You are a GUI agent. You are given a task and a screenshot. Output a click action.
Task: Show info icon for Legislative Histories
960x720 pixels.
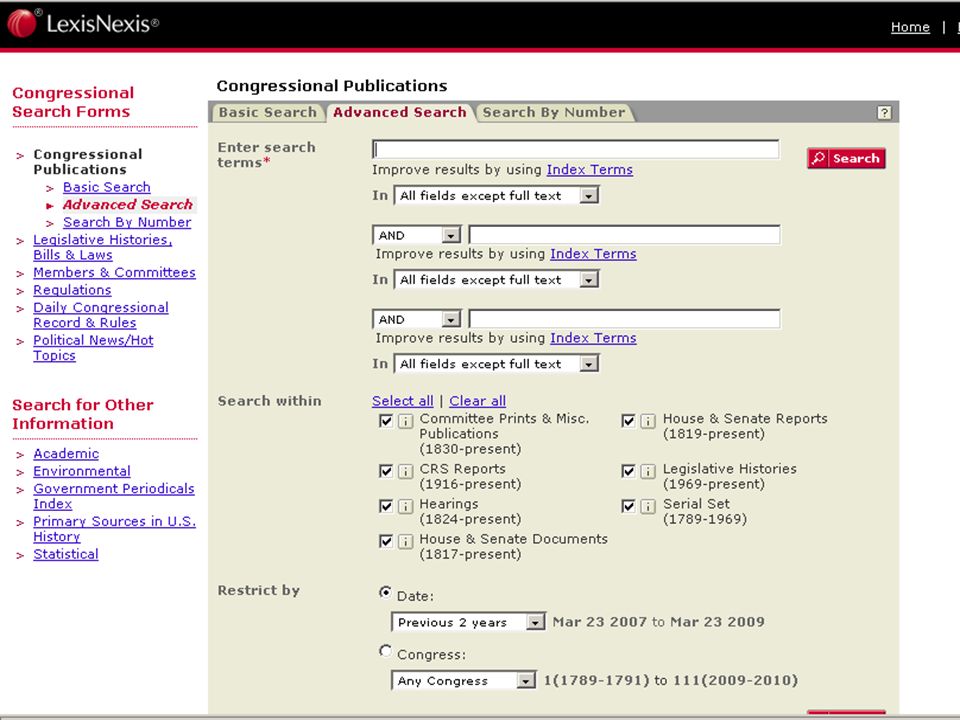pyautogui.click(x=648, y=471)
